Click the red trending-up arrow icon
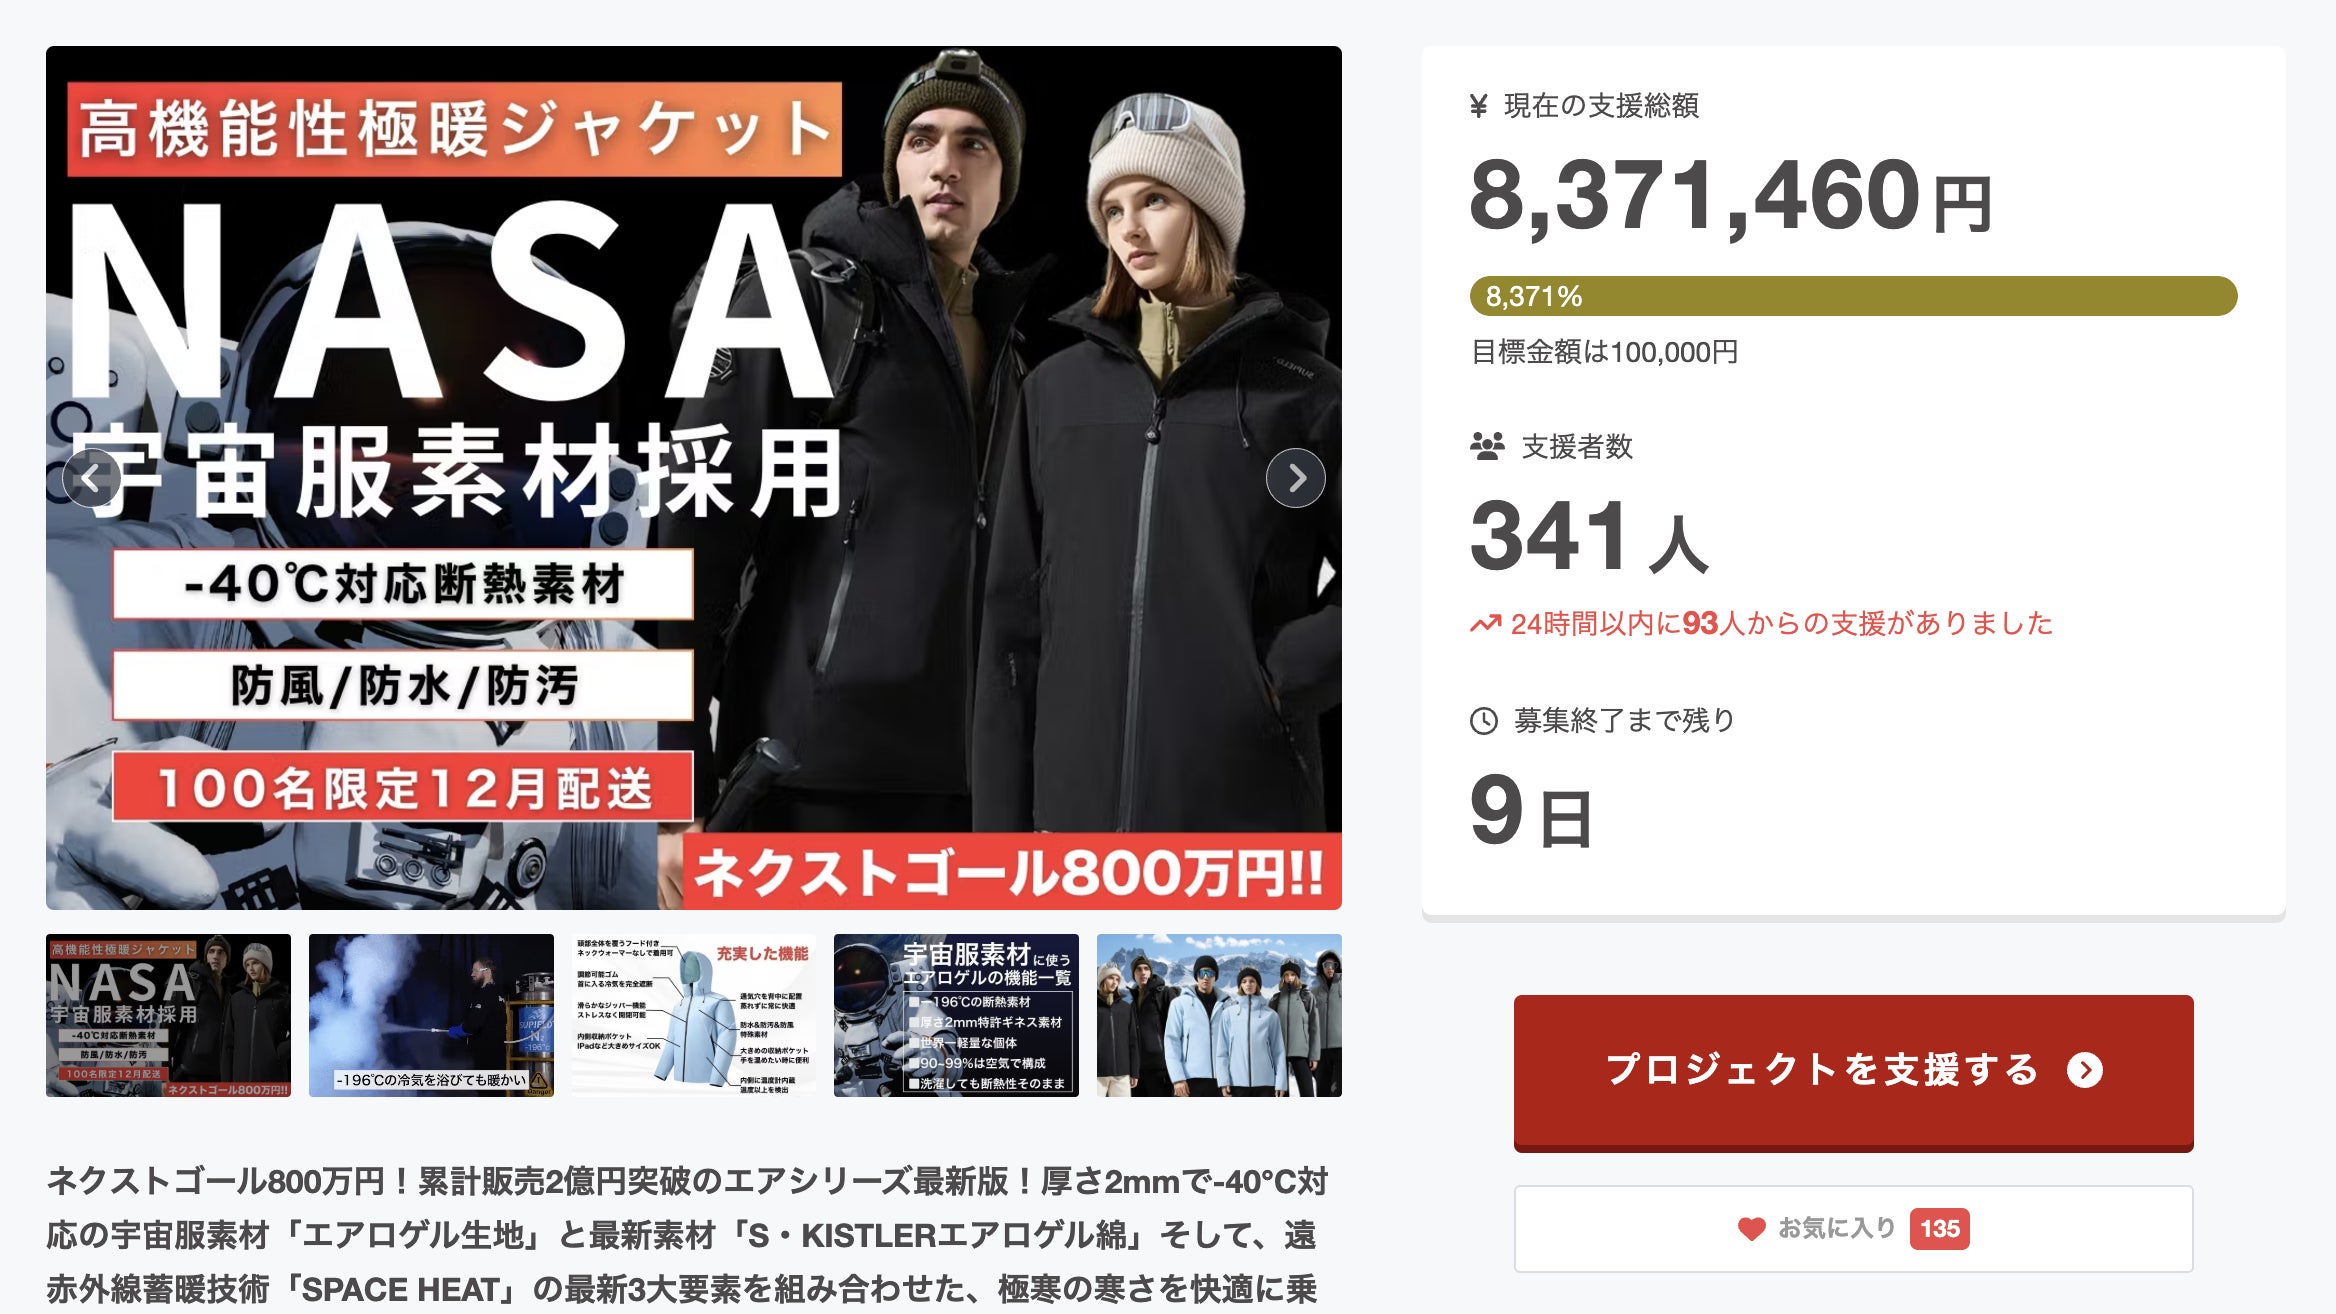Image resolution: width=2336 pixels, height=1314 pixels. pyautogui.click(x=1485, y=624)
